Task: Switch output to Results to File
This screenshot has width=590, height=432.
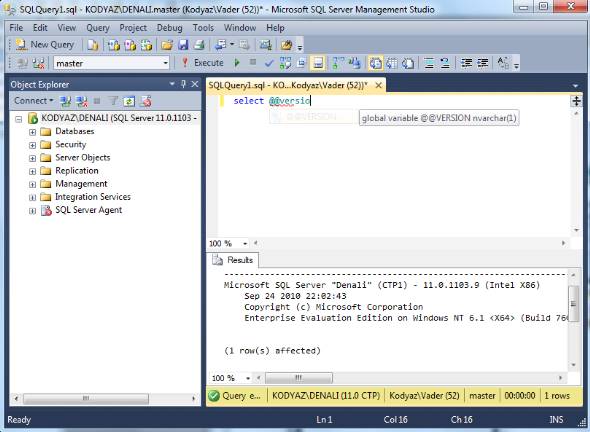Action: point(408,63)
